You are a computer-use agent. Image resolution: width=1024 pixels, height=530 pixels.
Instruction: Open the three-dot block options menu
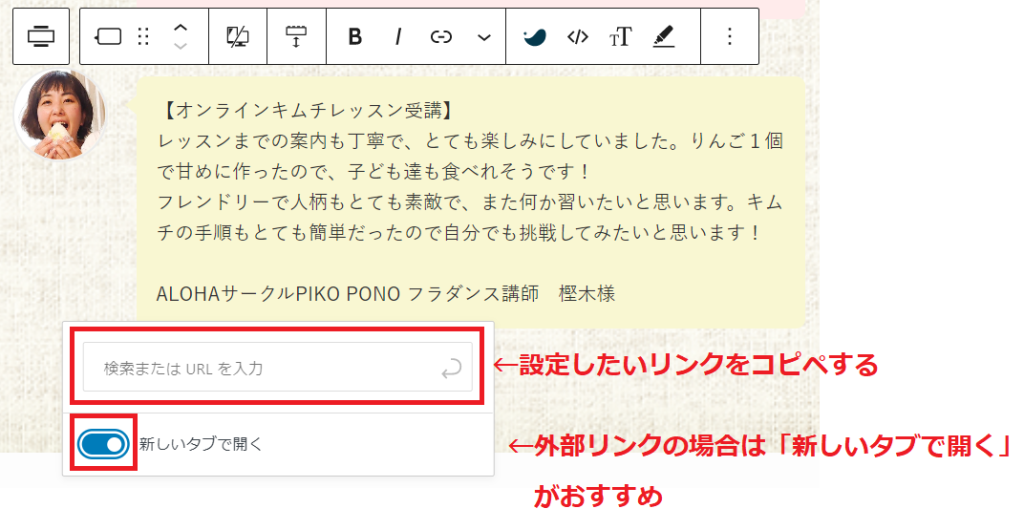[x=729, y=37]
